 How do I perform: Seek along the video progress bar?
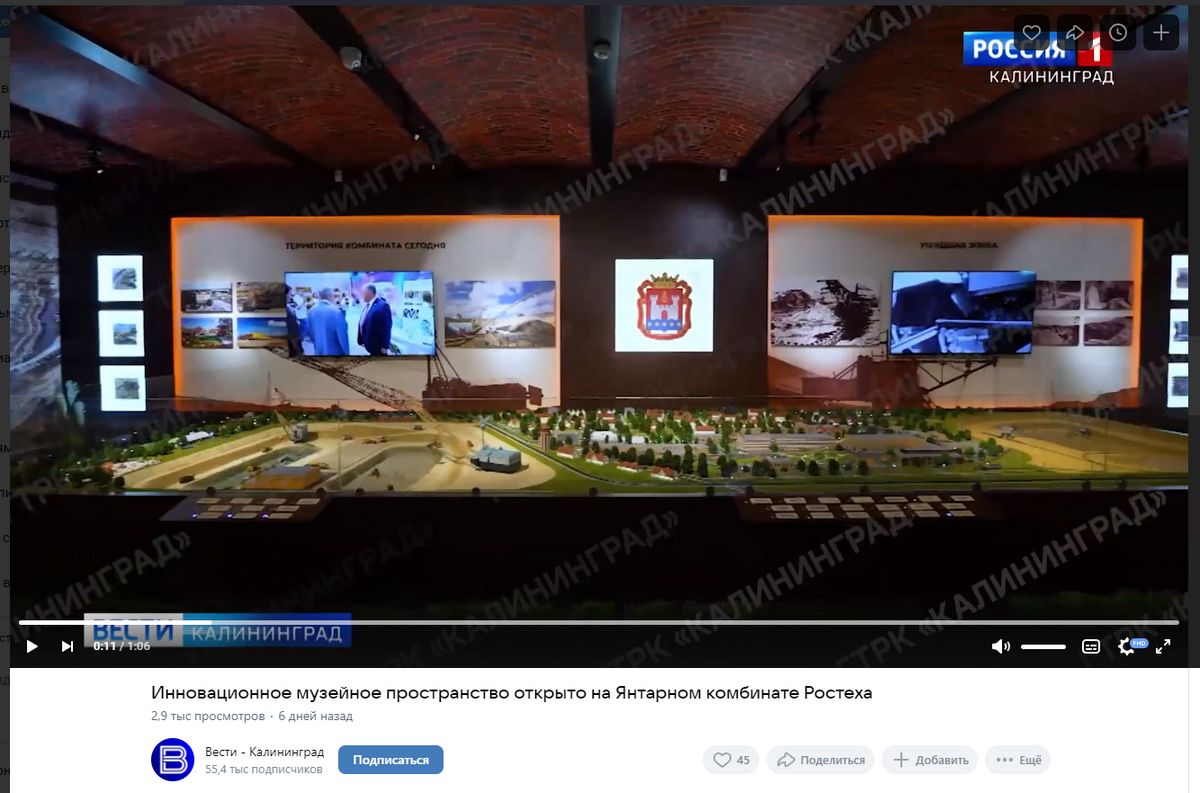[598, 622]
